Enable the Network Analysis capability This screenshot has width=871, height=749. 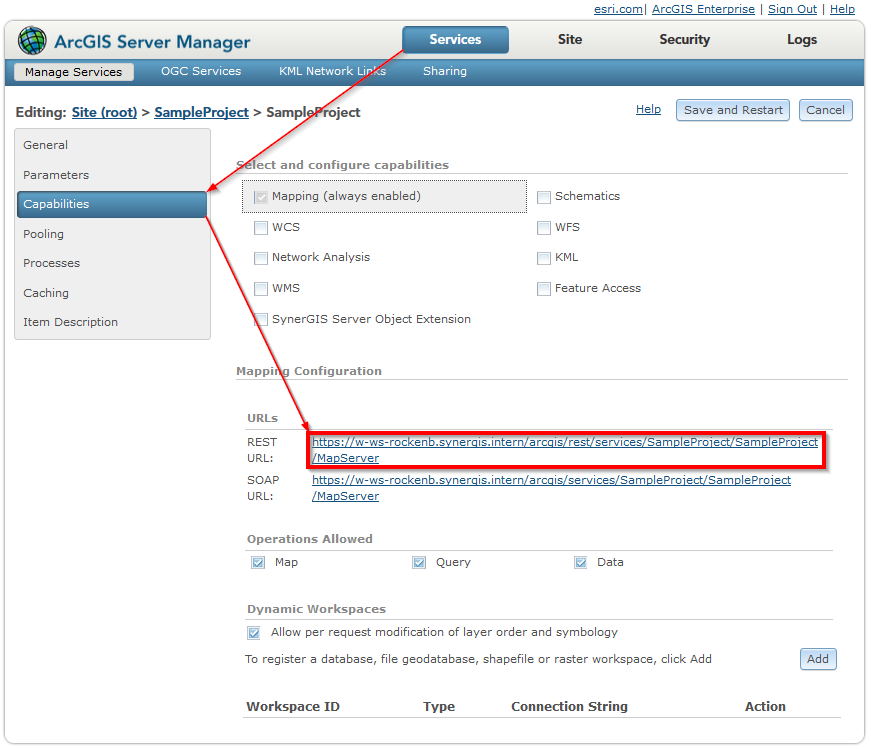point(261,257)
